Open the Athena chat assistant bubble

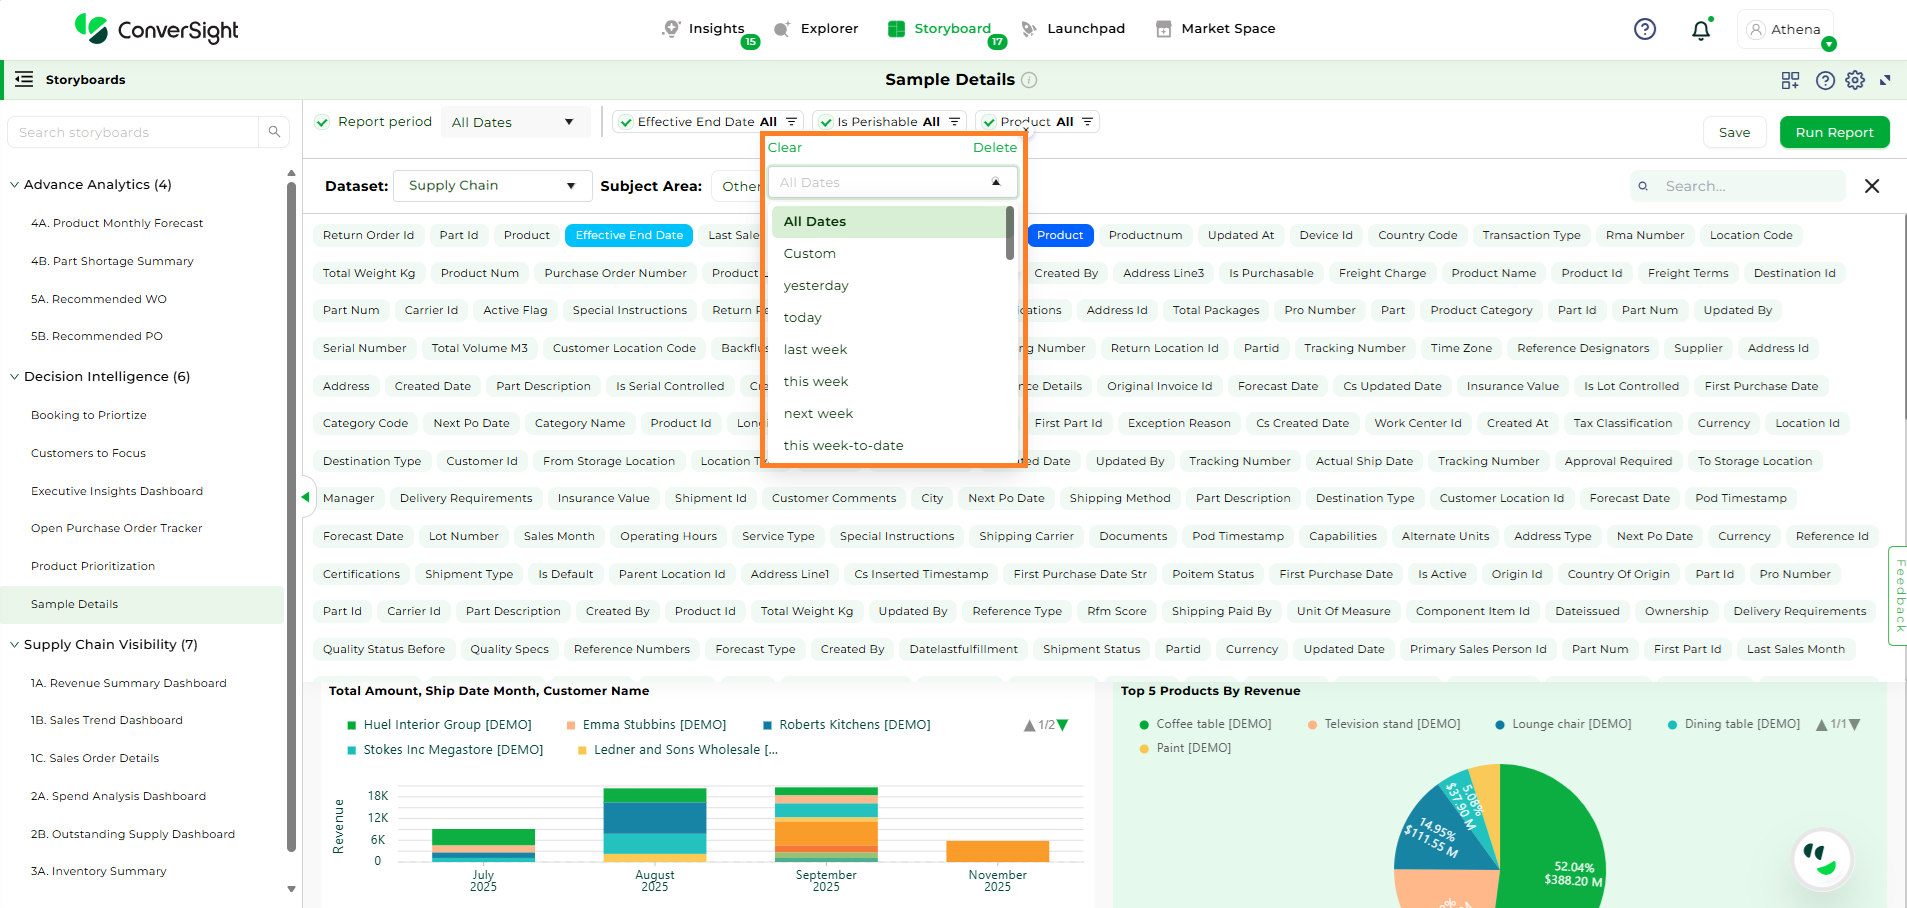tap(1822, 858)
